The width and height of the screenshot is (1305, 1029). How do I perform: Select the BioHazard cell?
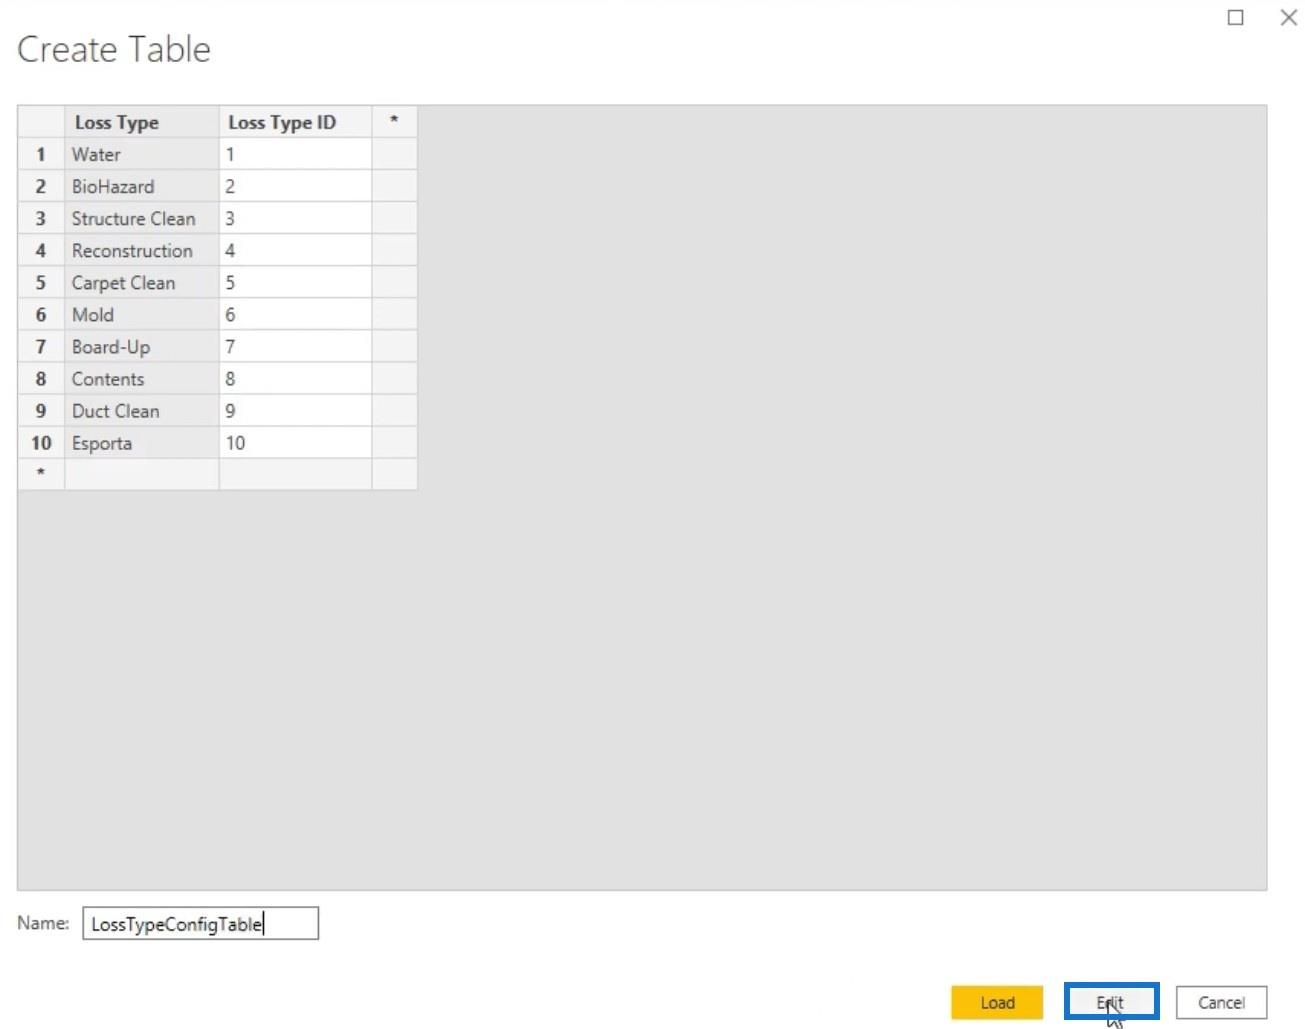[x=142, y=186]
